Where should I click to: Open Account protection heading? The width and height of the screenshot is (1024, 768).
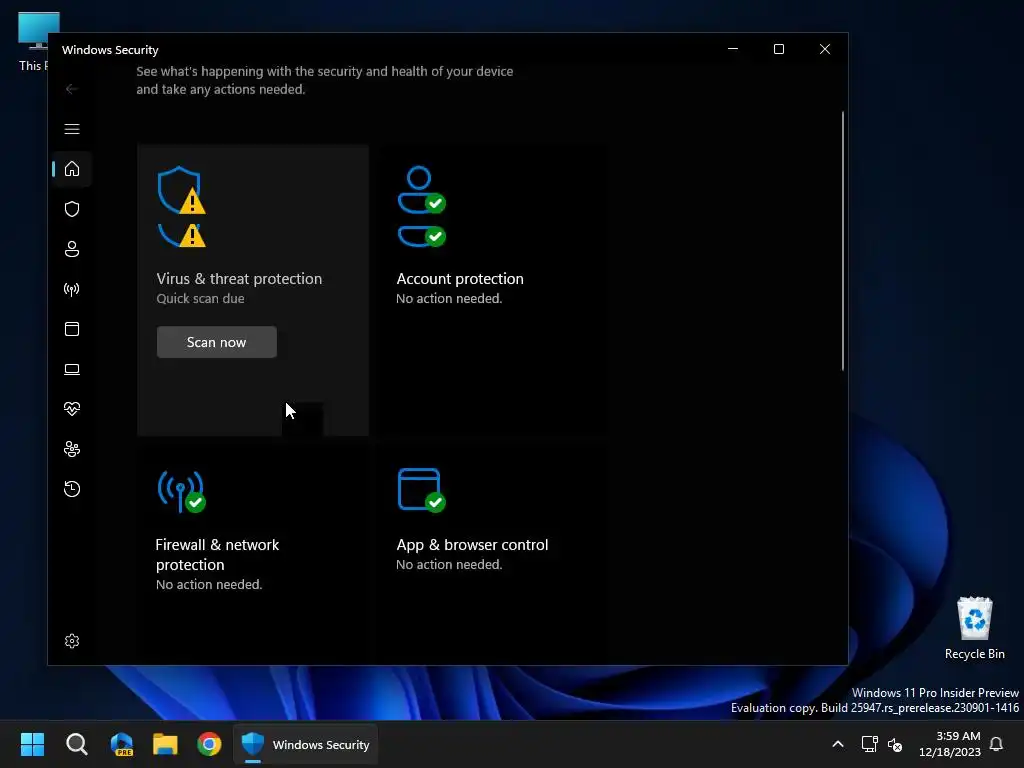tap(460, 279)
